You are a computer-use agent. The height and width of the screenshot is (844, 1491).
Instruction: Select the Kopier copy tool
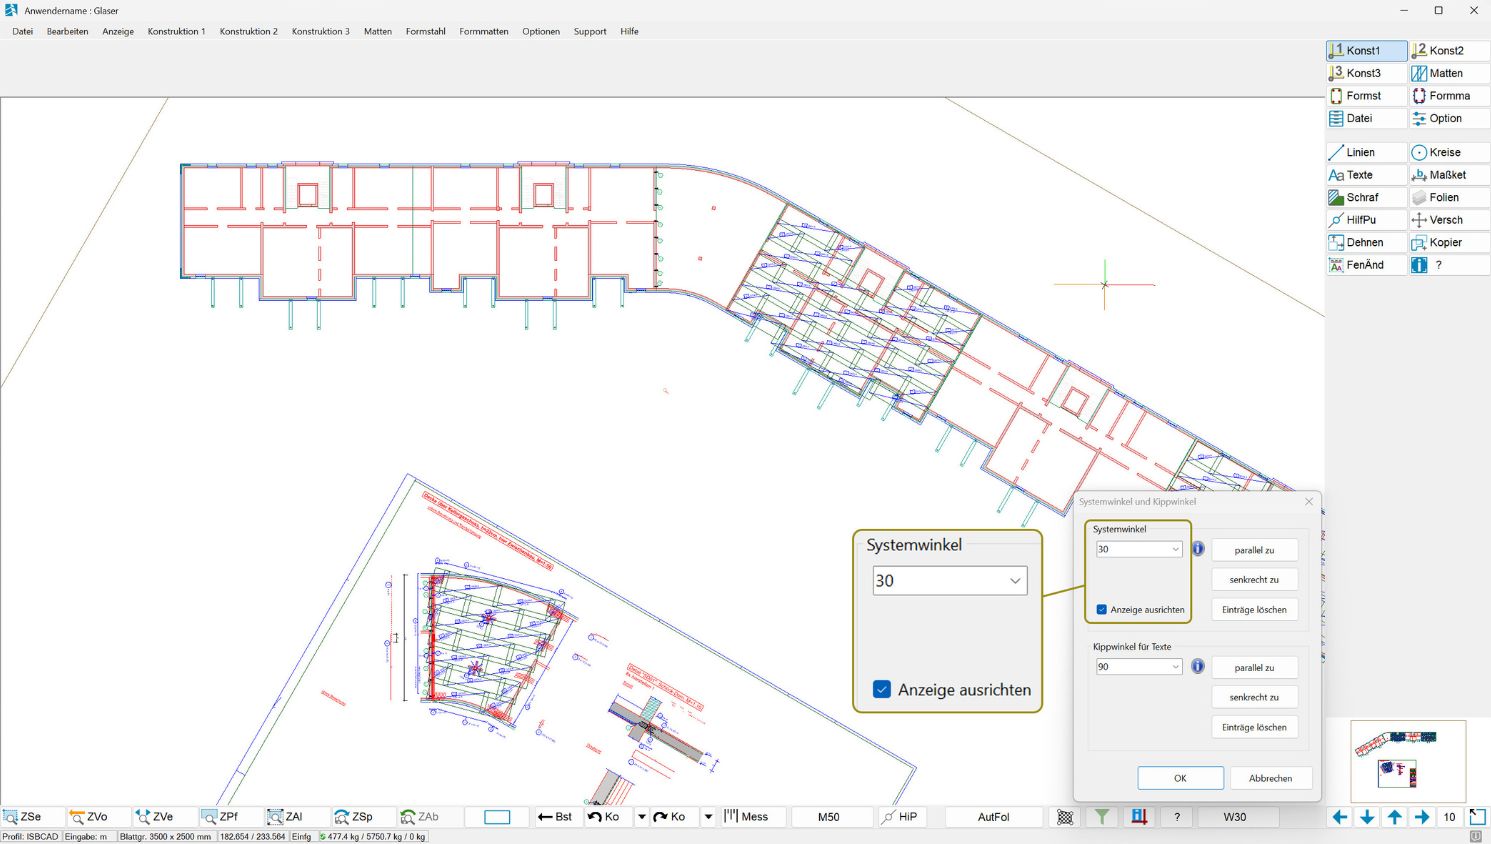tap(1448, 242)
